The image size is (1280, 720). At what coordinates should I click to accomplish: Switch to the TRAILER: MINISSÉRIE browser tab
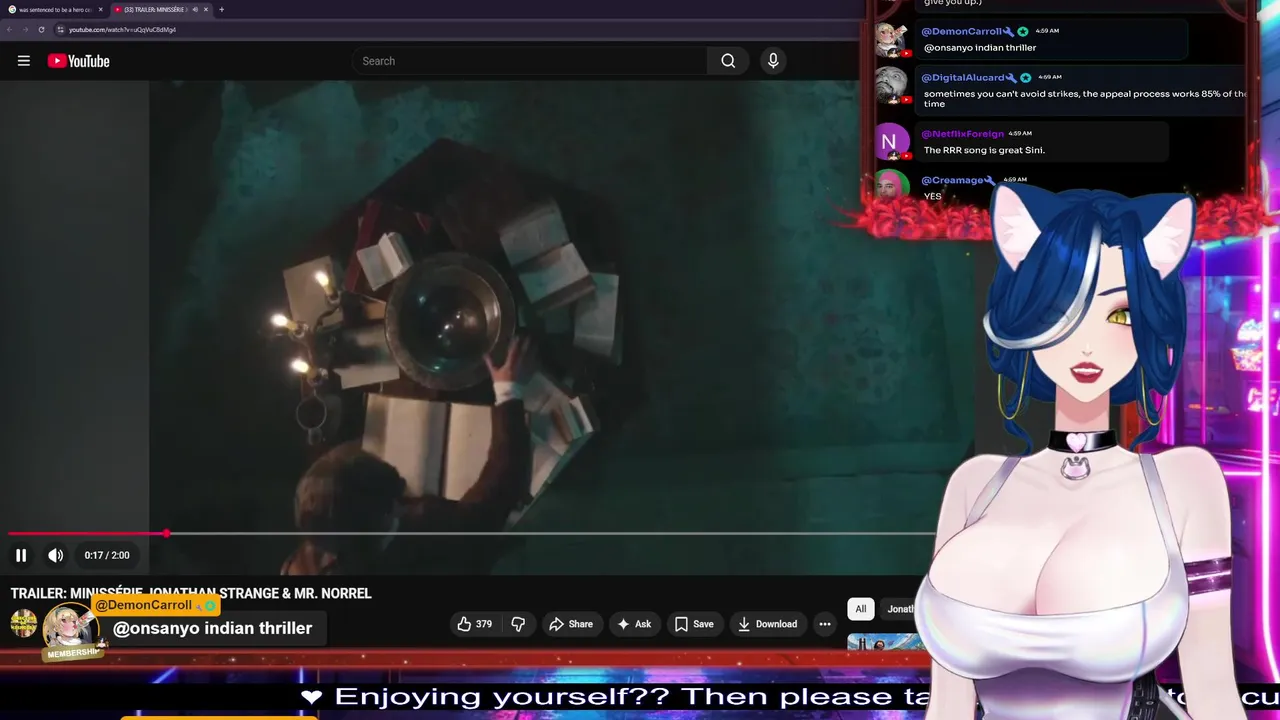(x=160, y=9)
